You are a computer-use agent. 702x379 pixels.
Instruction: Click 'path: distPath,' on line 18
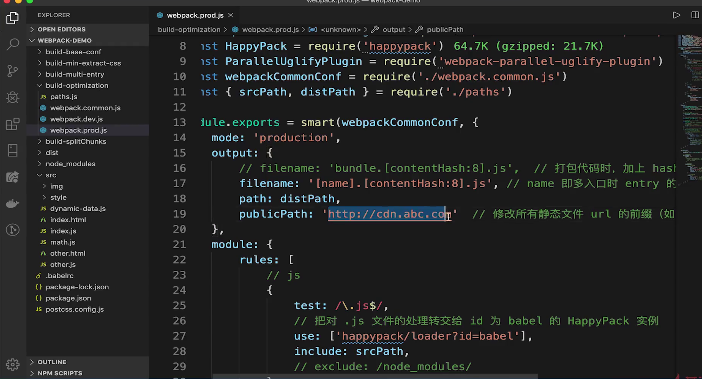tap(290, 198)
